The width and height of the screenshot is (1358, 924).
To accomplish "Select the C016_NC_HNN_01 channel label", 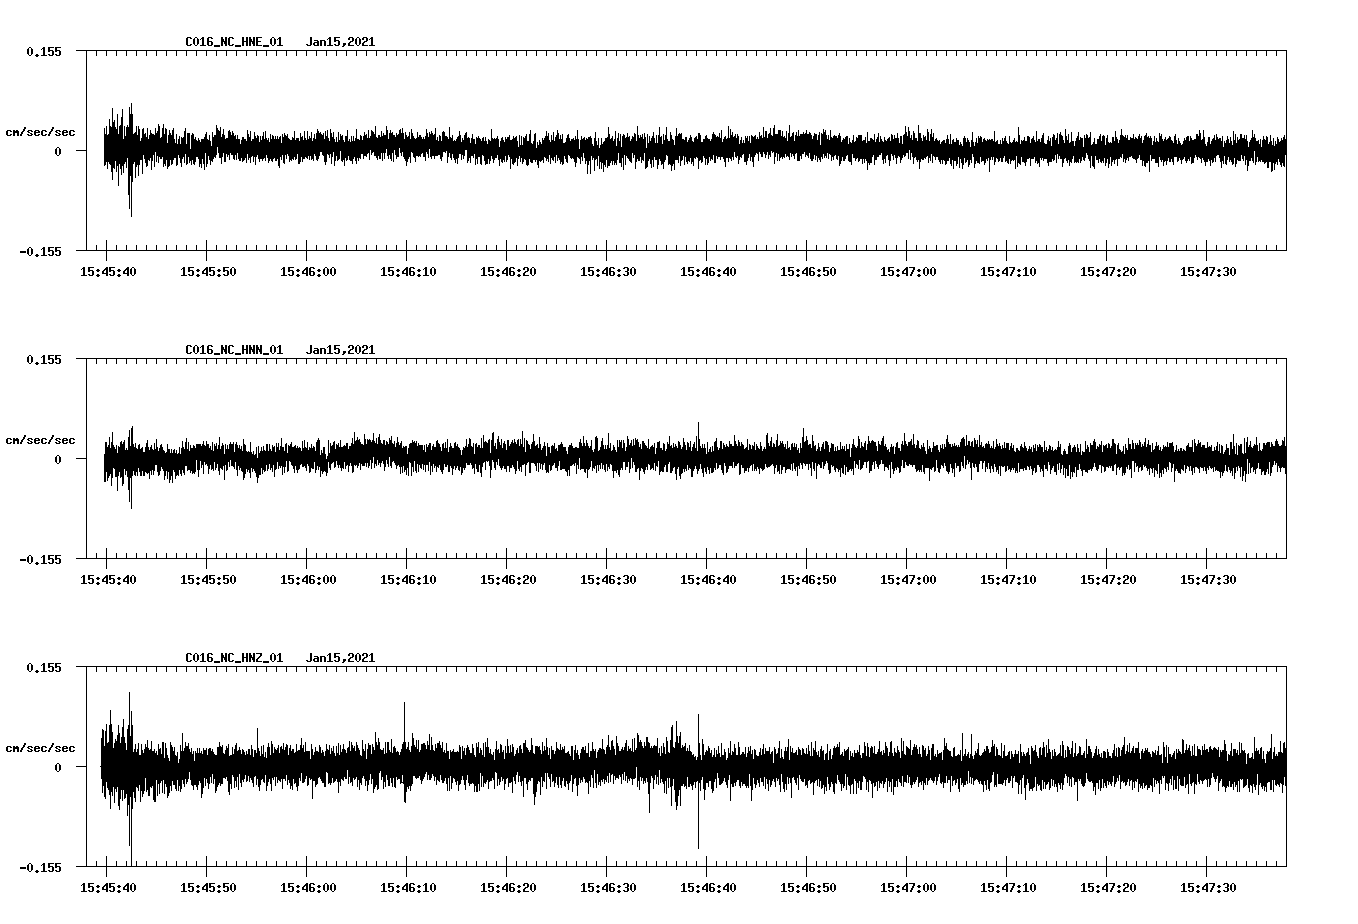I will [232, 349].
